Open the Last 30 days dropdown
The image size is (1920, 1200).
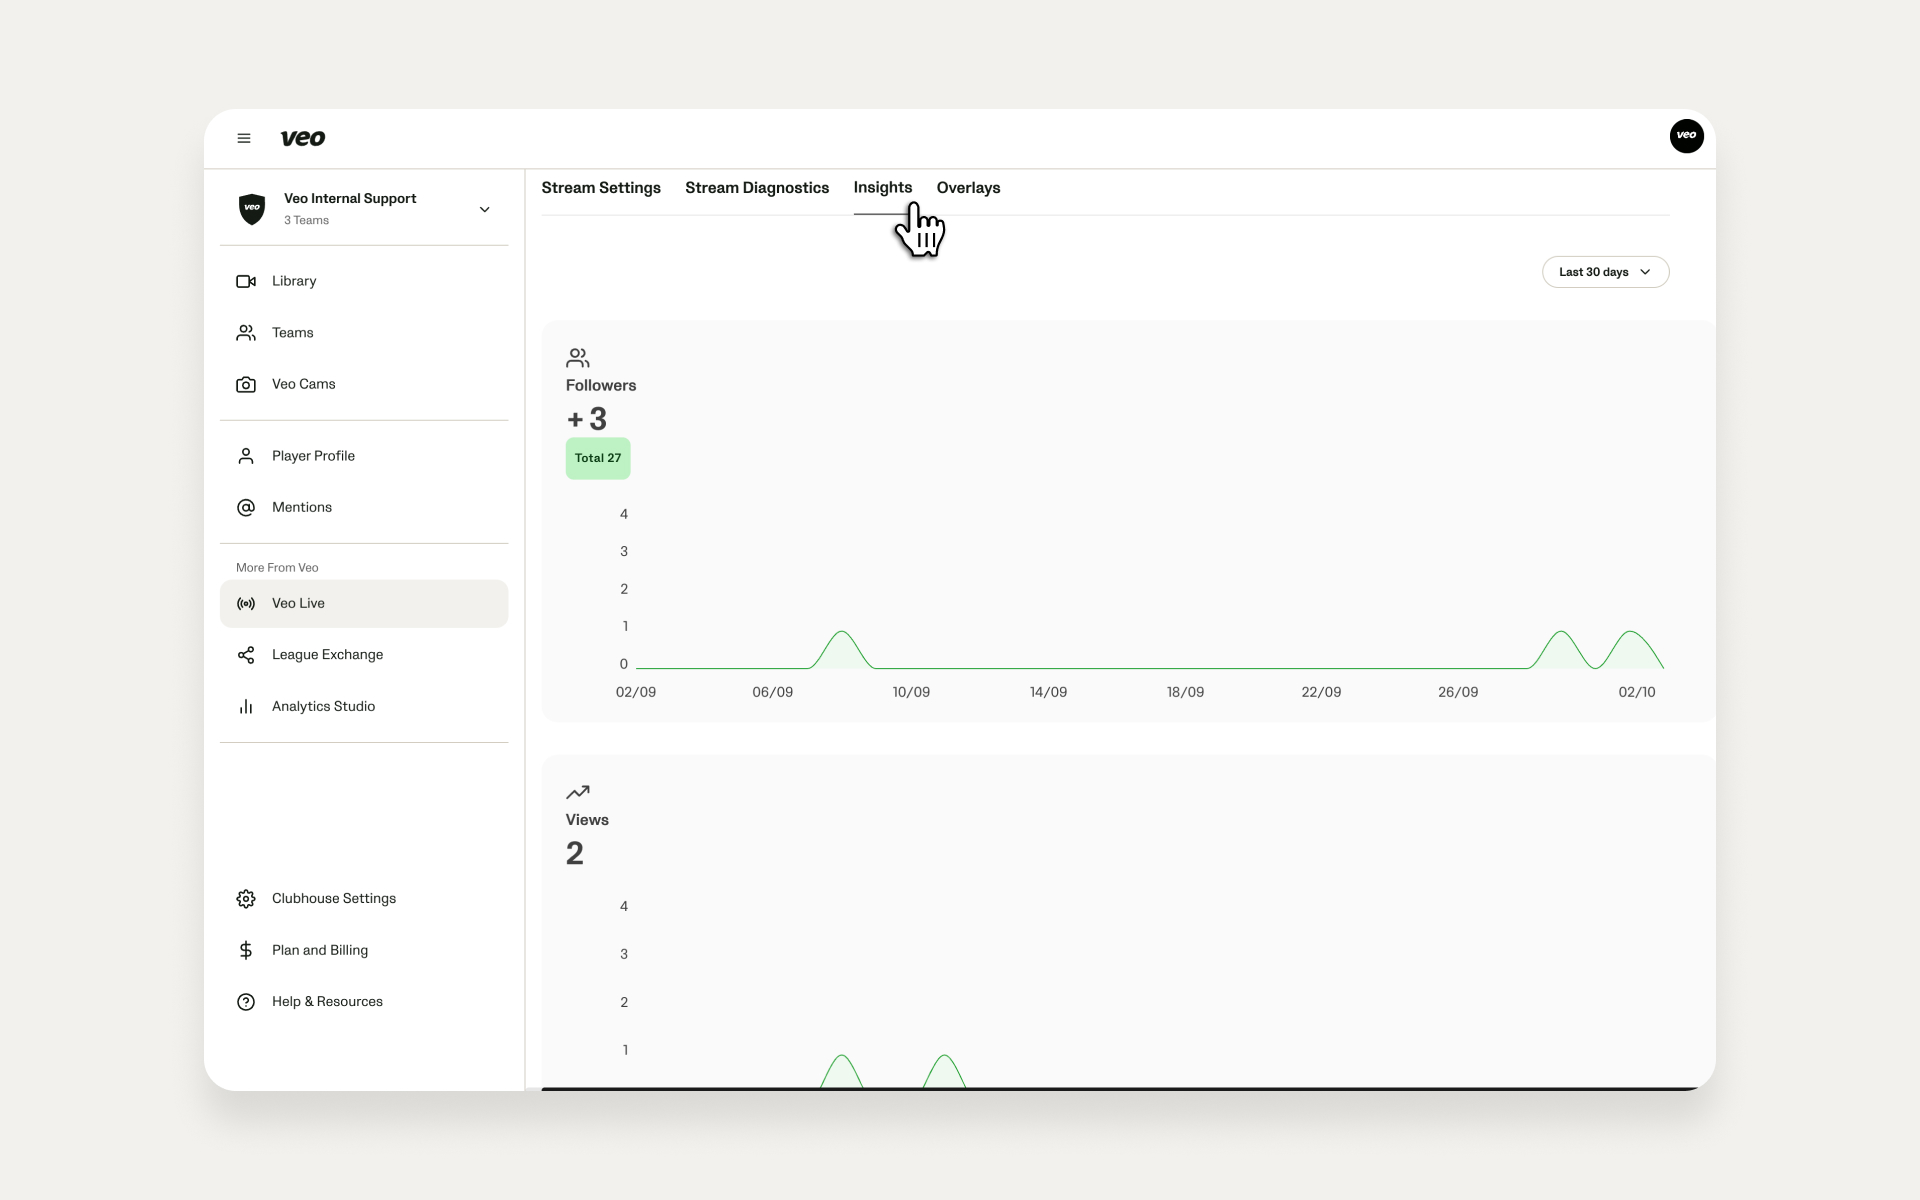click(x=1605, y=272)
